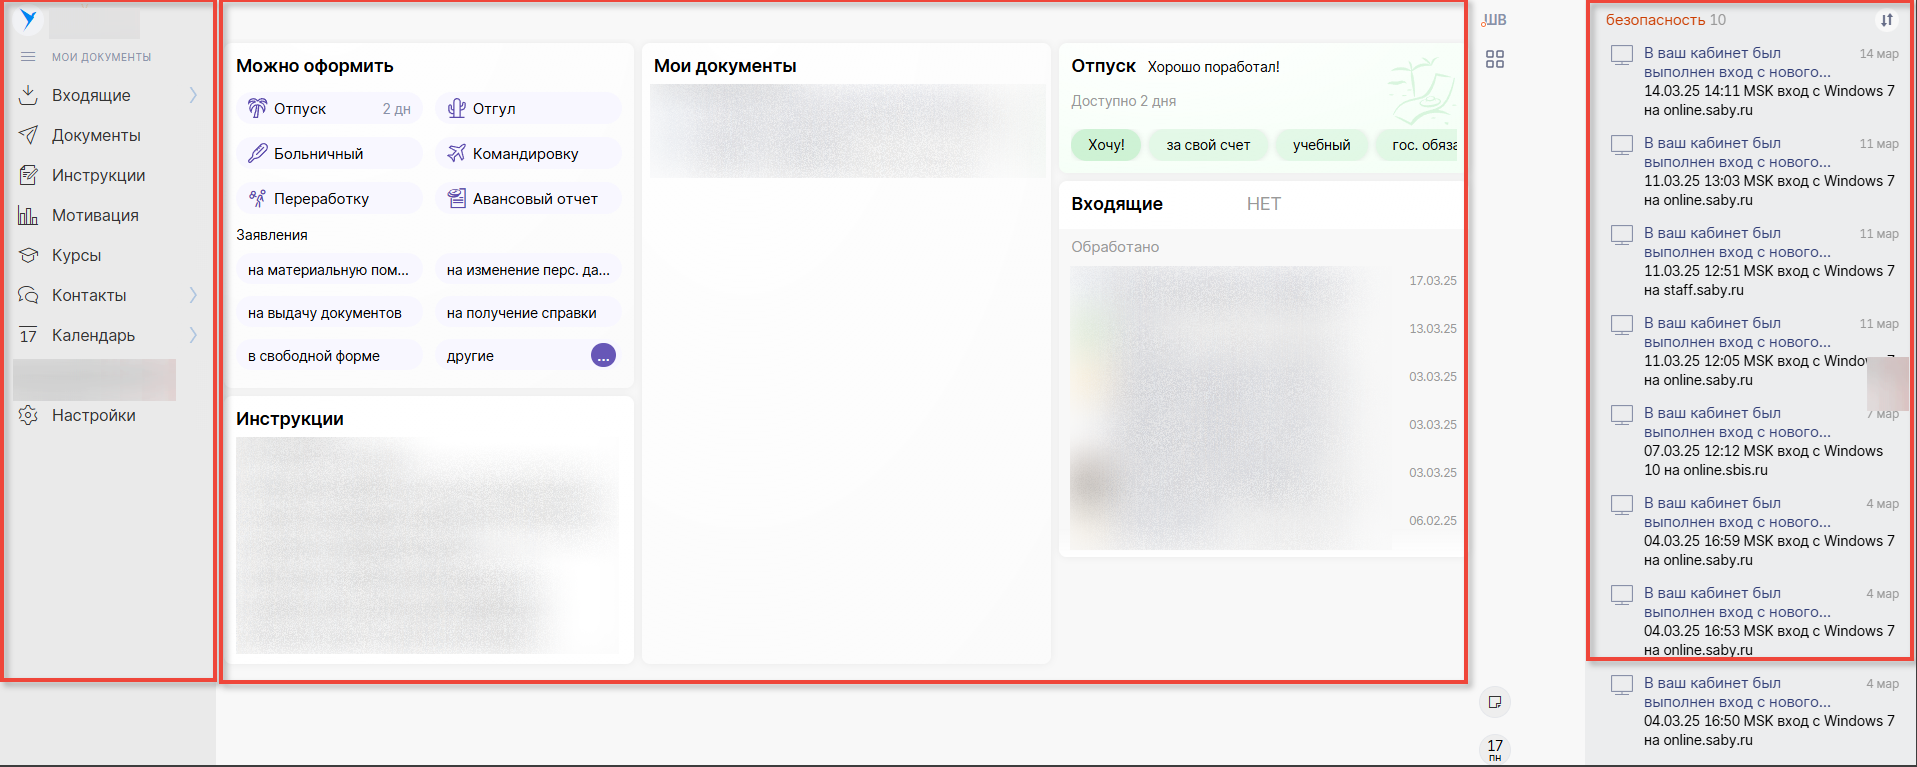The width and height of the screenshot is (1917, 767).
Task: Click monitor icon of 14 мар notification
Action: [1621, 55]
